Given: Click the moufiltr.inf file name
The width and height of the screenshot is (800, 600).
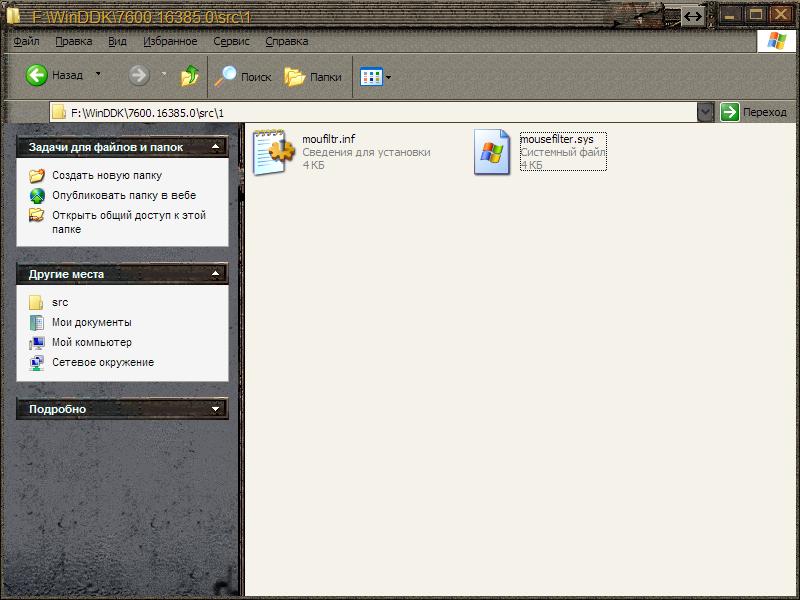Looking at the screenshot, I should (x=329, y=139).
